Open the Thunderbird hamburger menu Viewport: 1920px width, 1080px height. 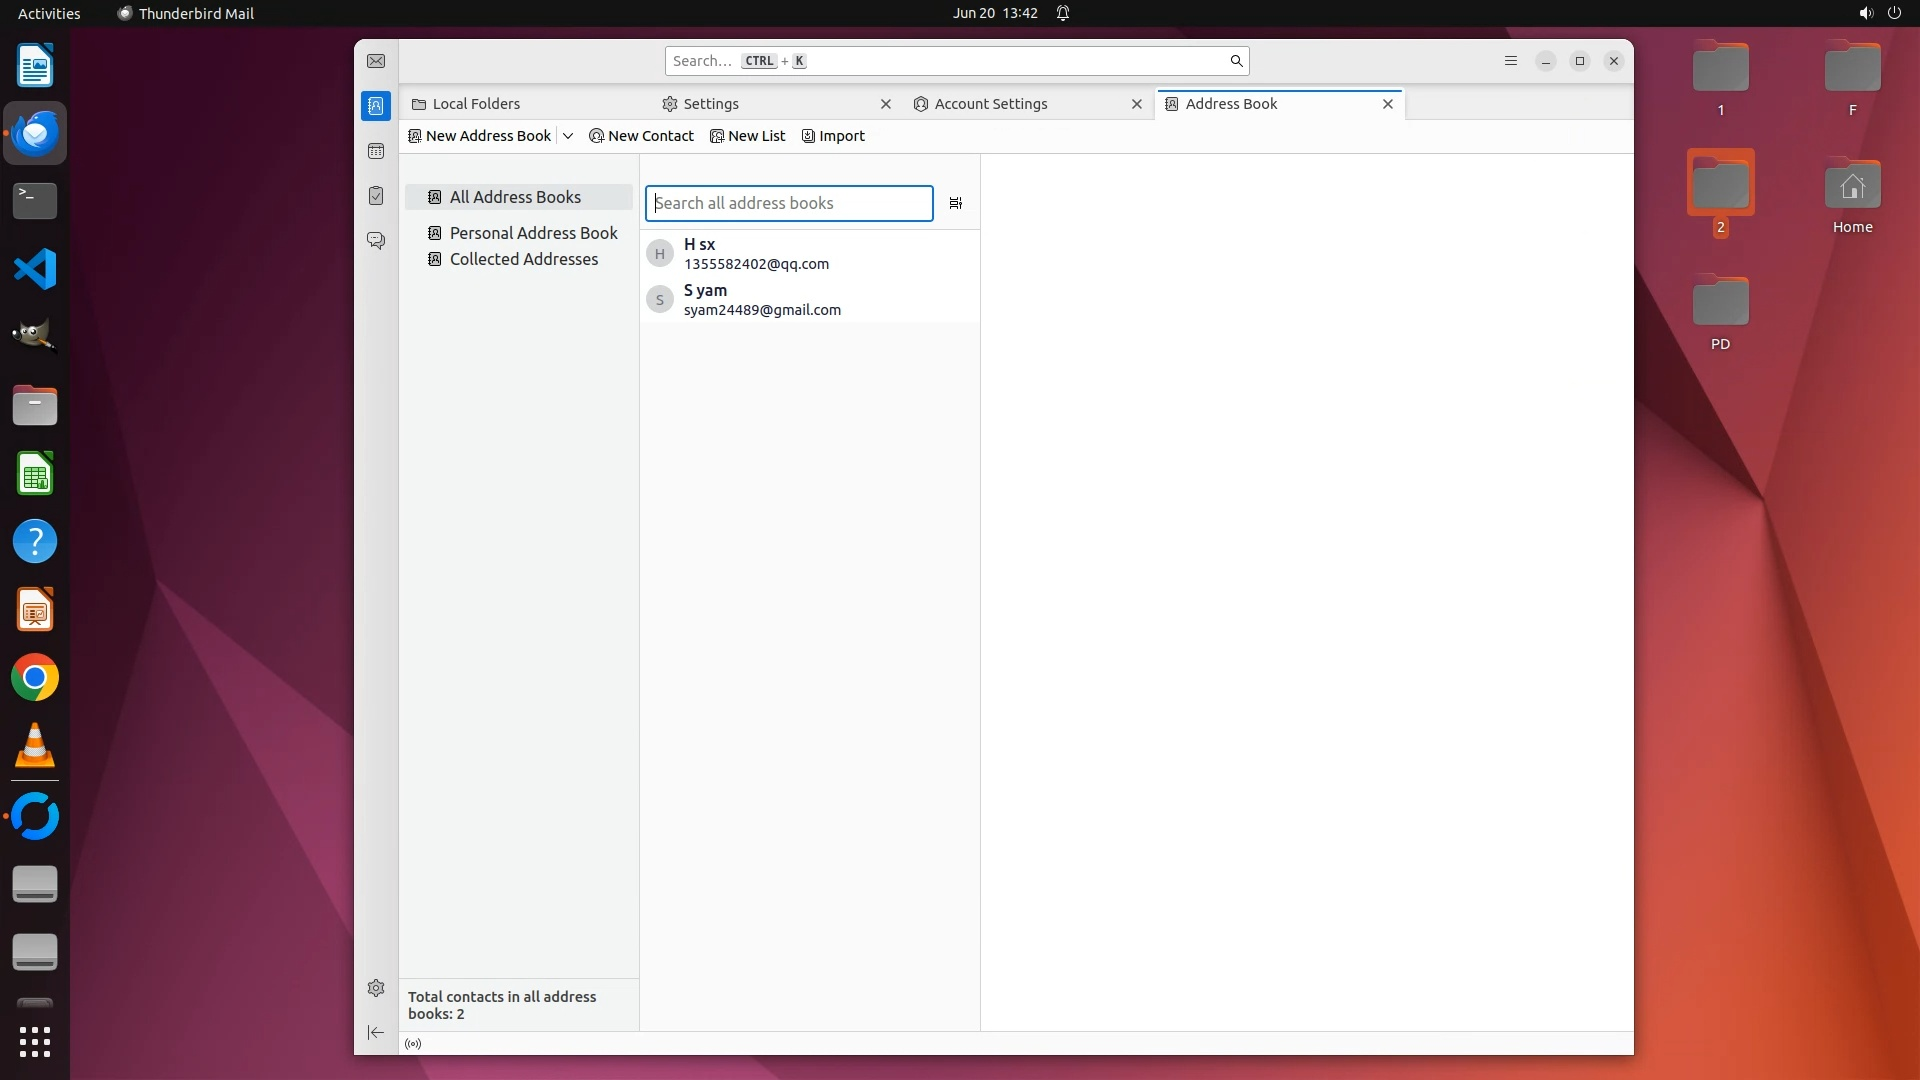[1510, 61]
